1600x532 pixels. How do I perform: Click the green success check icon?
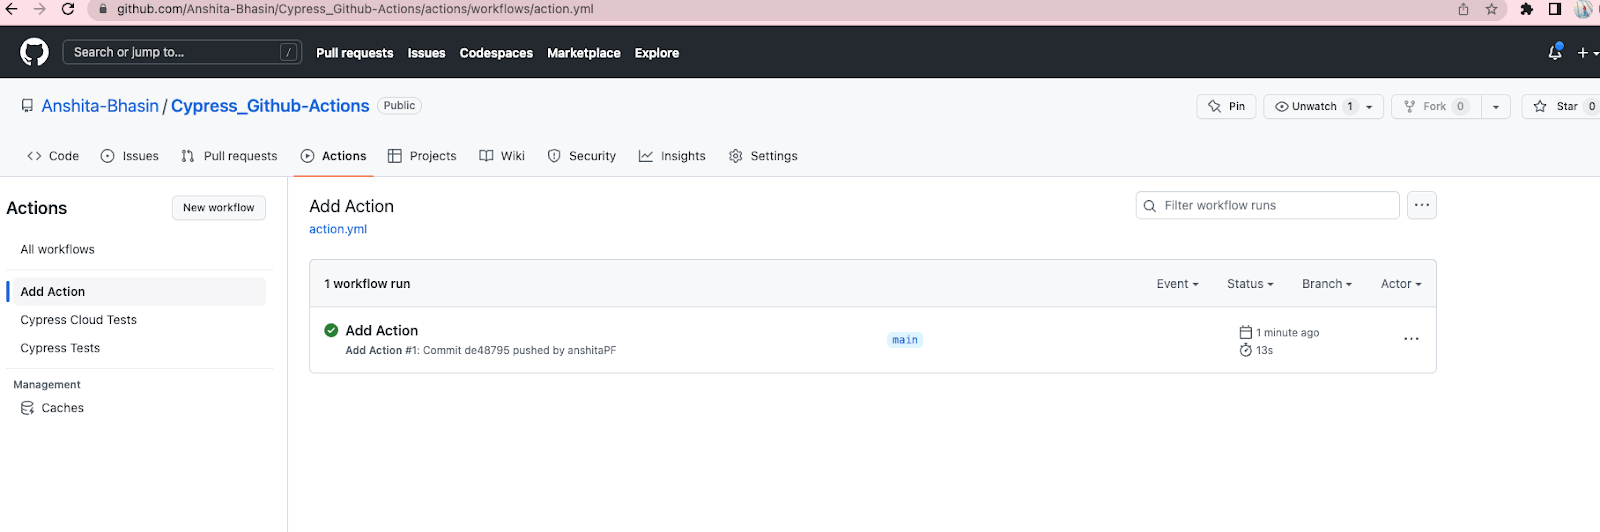click(331, 330)
